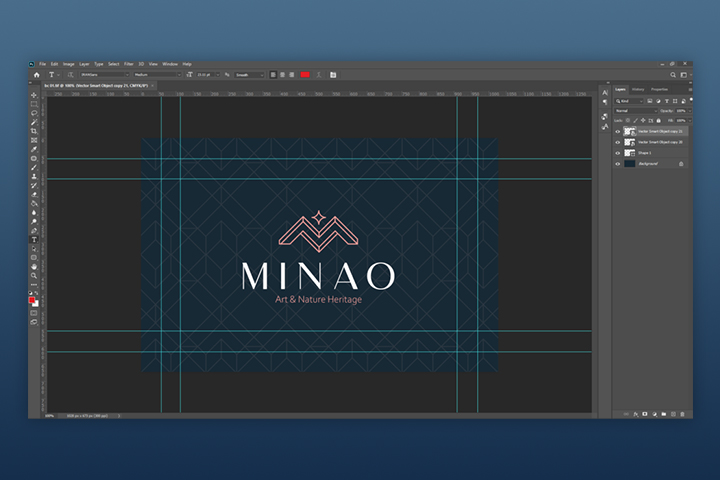The image size is (720, 480).
Task: Open the File menu
Action: click(42, 64)
